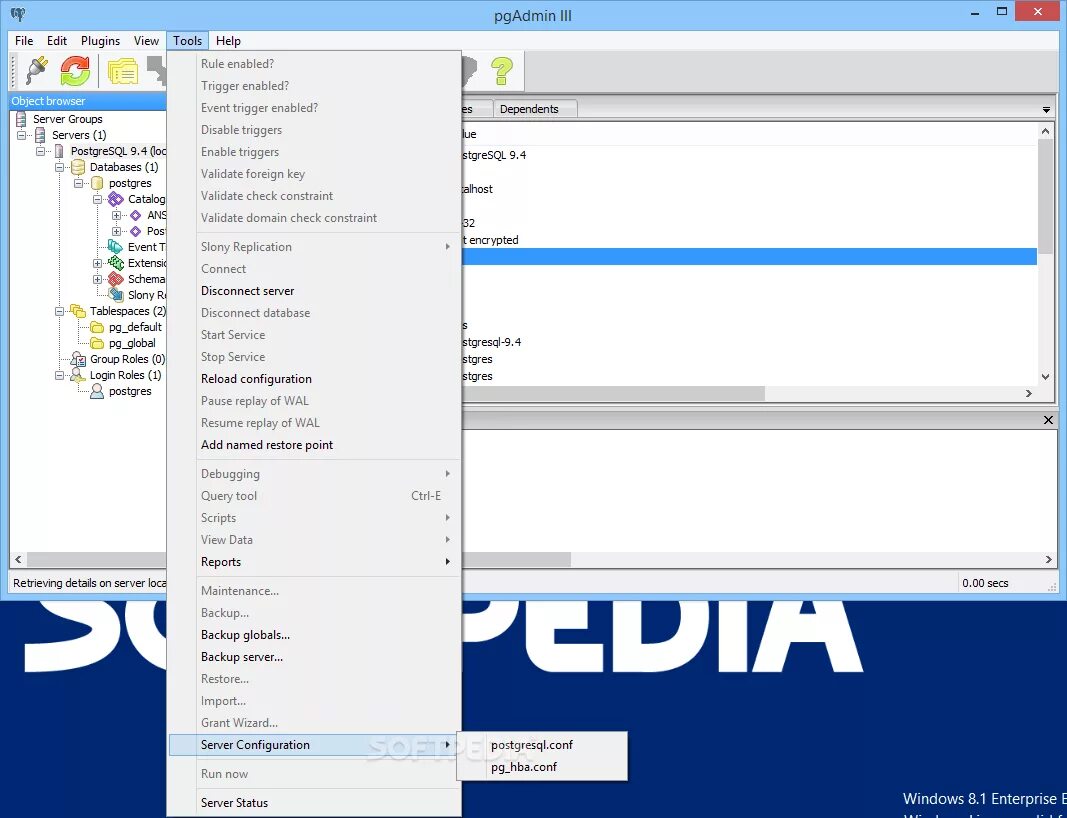
Task: Click the Slony Replication tree icon
Action: click(x=116, y=295)
